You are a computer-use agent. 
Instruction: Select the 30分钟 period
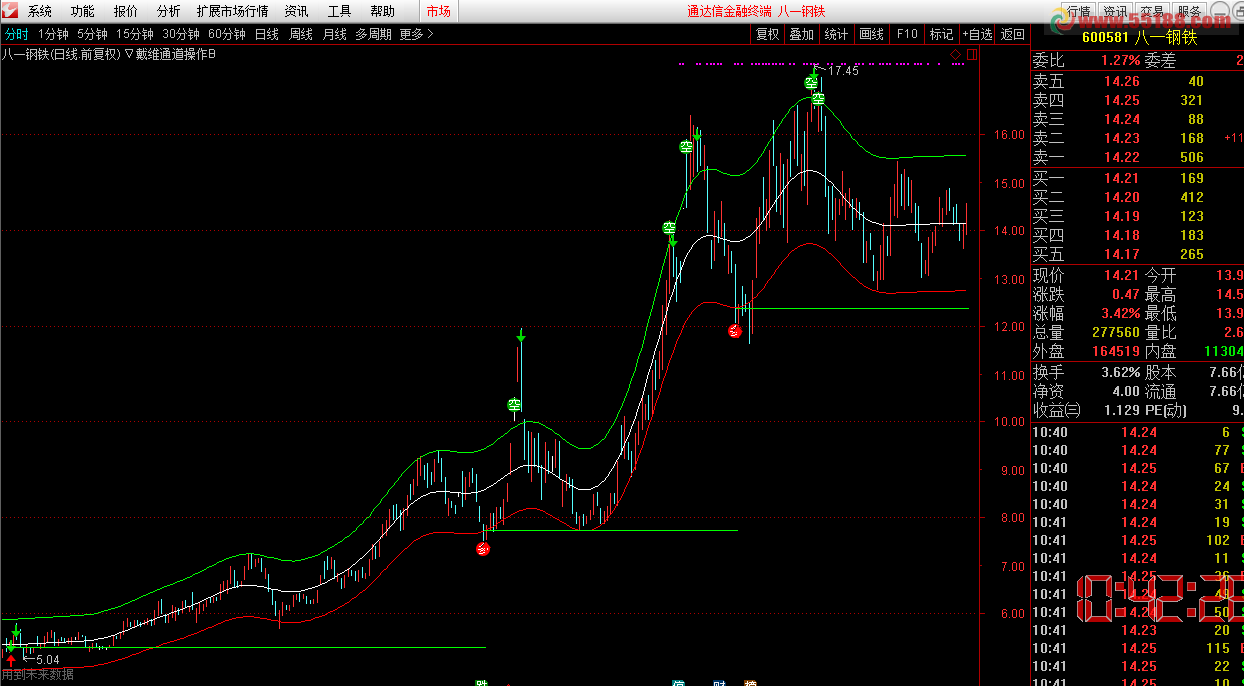(181, 34)
